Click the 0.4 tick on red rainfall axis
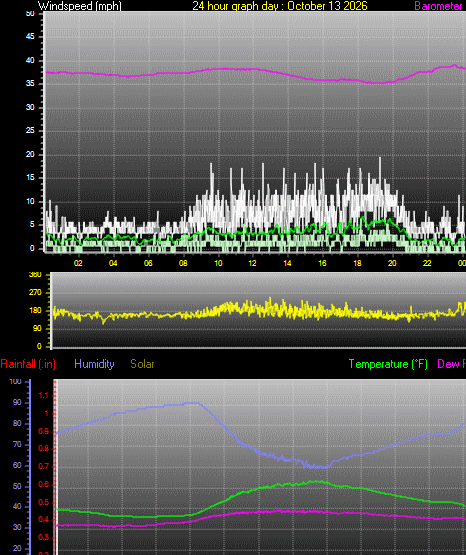This screenshot has width=466, height=555. pos(44,520)
